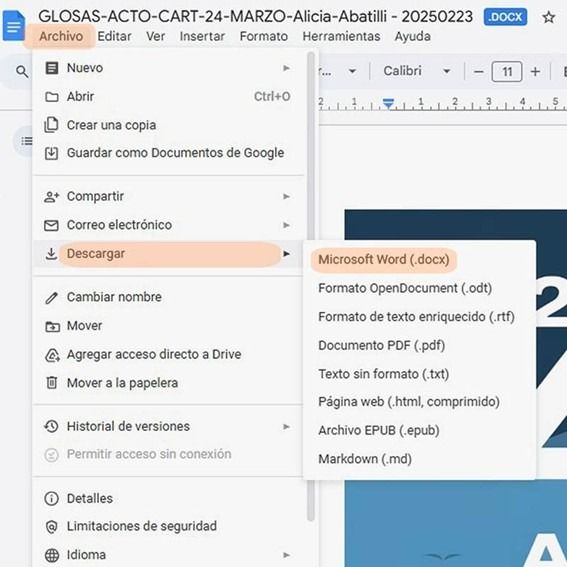
Task: Open the Herramientas menu
Action: point(341,36)
